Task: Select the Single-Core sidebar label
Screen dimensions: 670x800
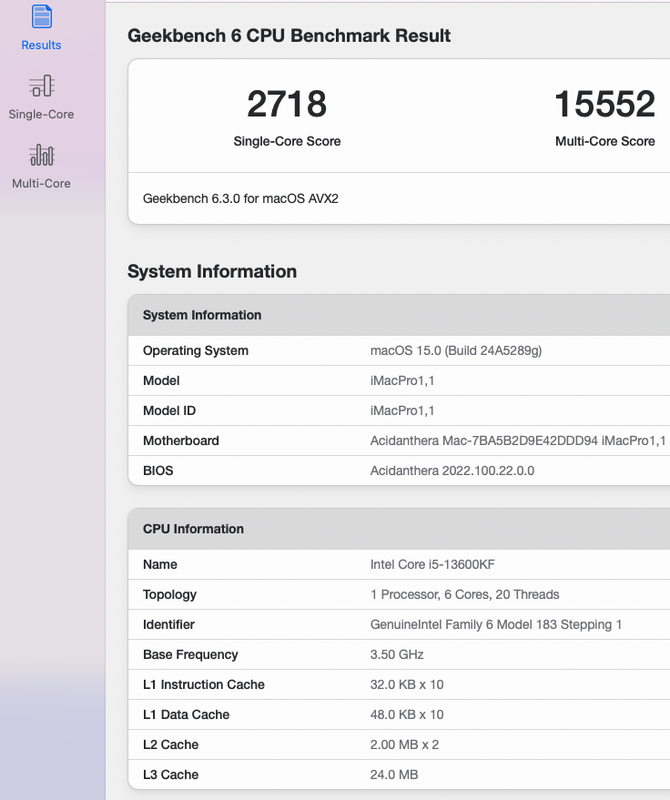Action: [41, 114]
